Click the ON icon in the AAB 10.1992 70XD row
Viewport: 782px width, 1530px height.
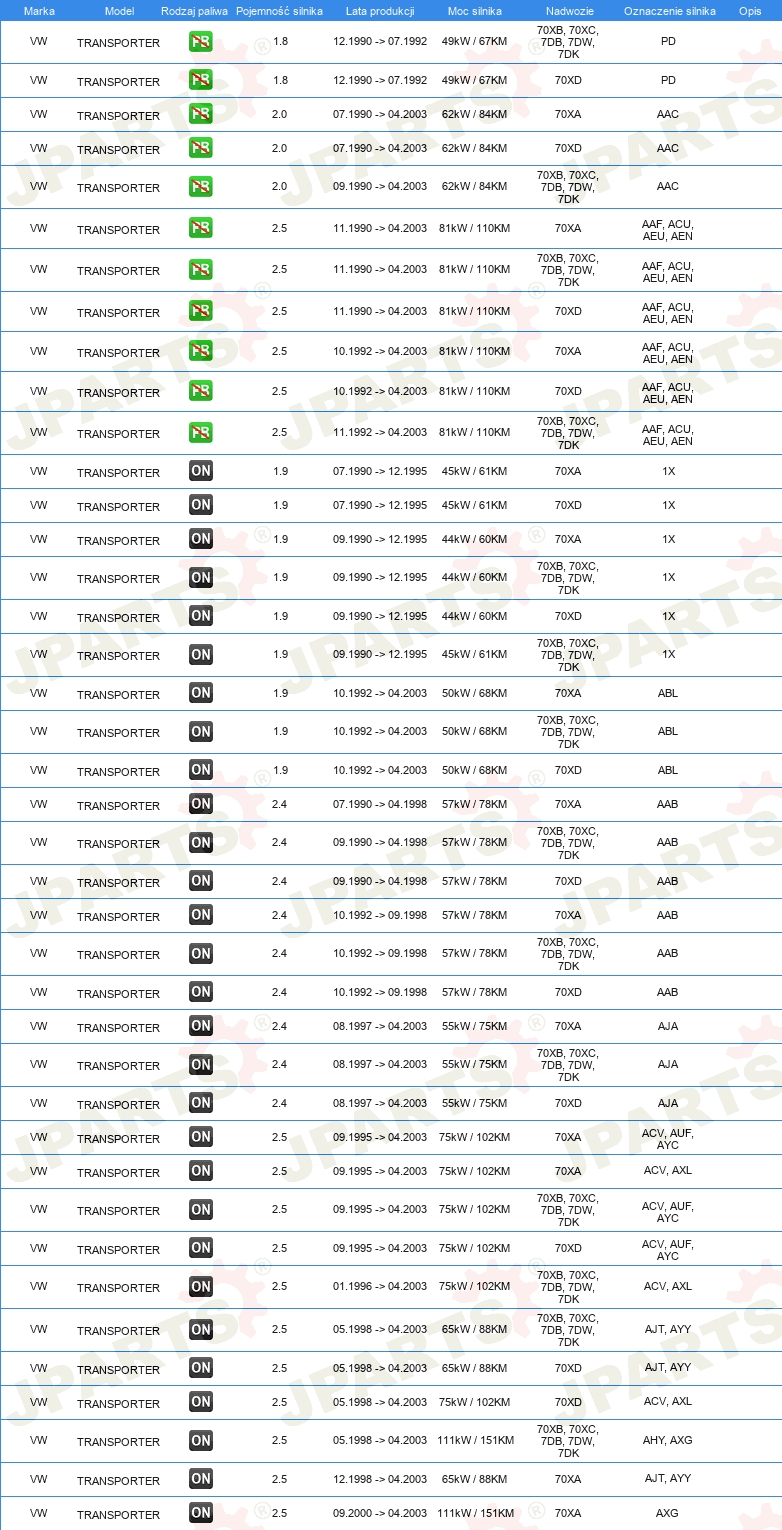point(201,992)
